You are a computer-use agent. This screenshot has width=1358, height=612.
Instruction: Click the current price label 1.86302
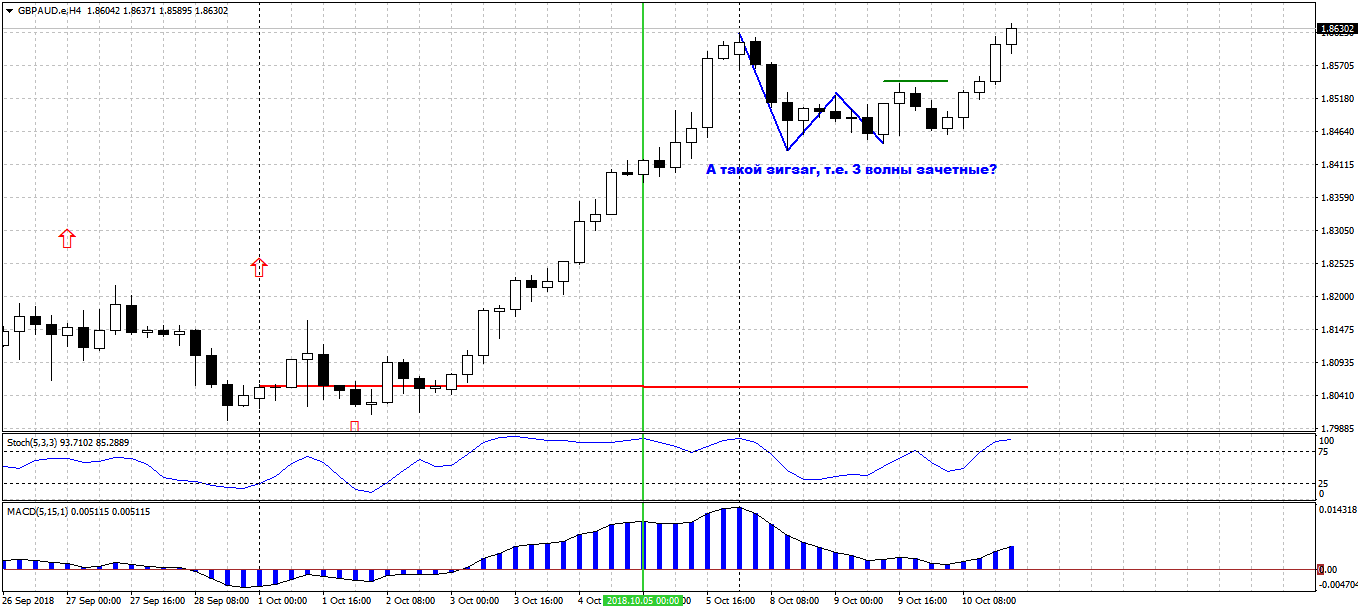point(1336,29)
